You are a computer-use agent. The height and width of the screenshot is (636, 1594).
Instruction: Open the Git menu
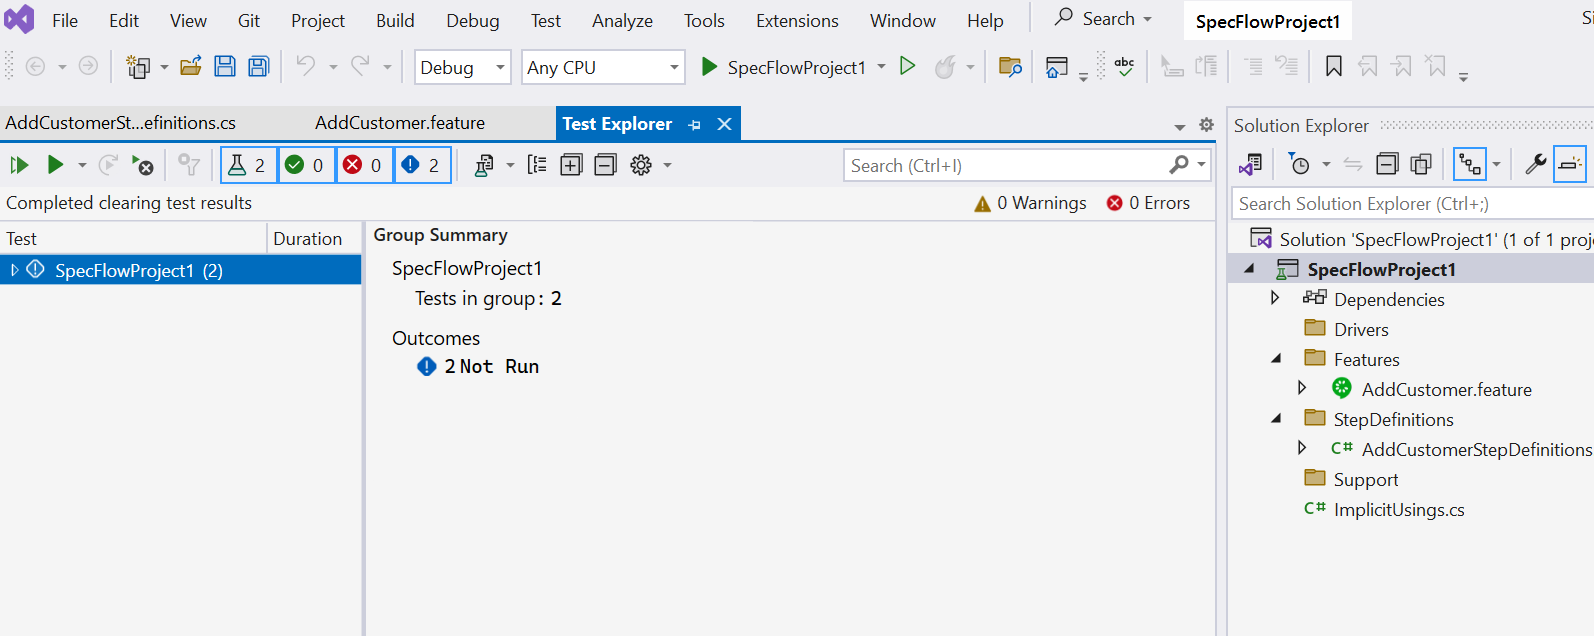pyautogui.click(x=249, y=20)
